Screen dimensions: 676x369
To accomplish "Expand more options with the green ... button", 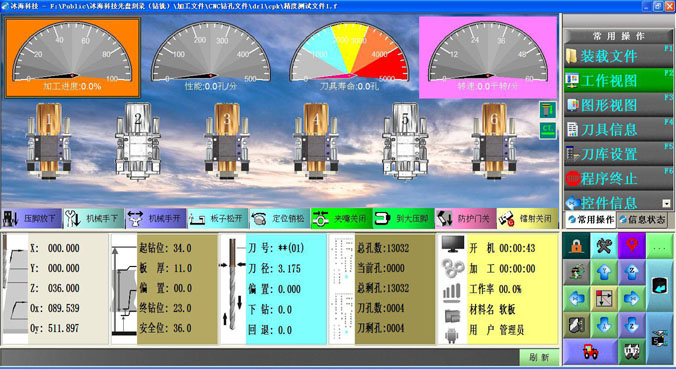I will click(660, 246).
